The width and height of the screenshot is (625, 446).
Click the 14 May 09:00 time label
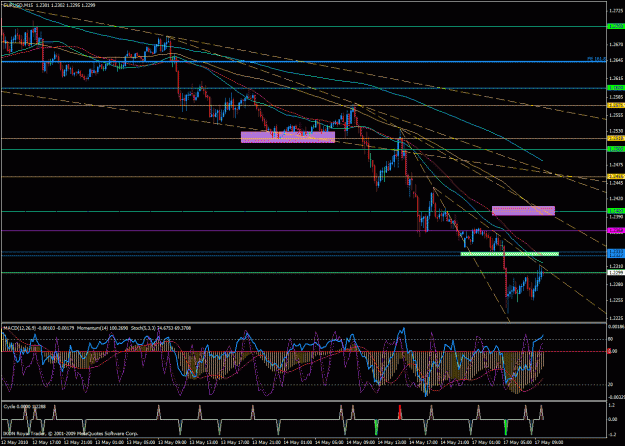point(361,442)
